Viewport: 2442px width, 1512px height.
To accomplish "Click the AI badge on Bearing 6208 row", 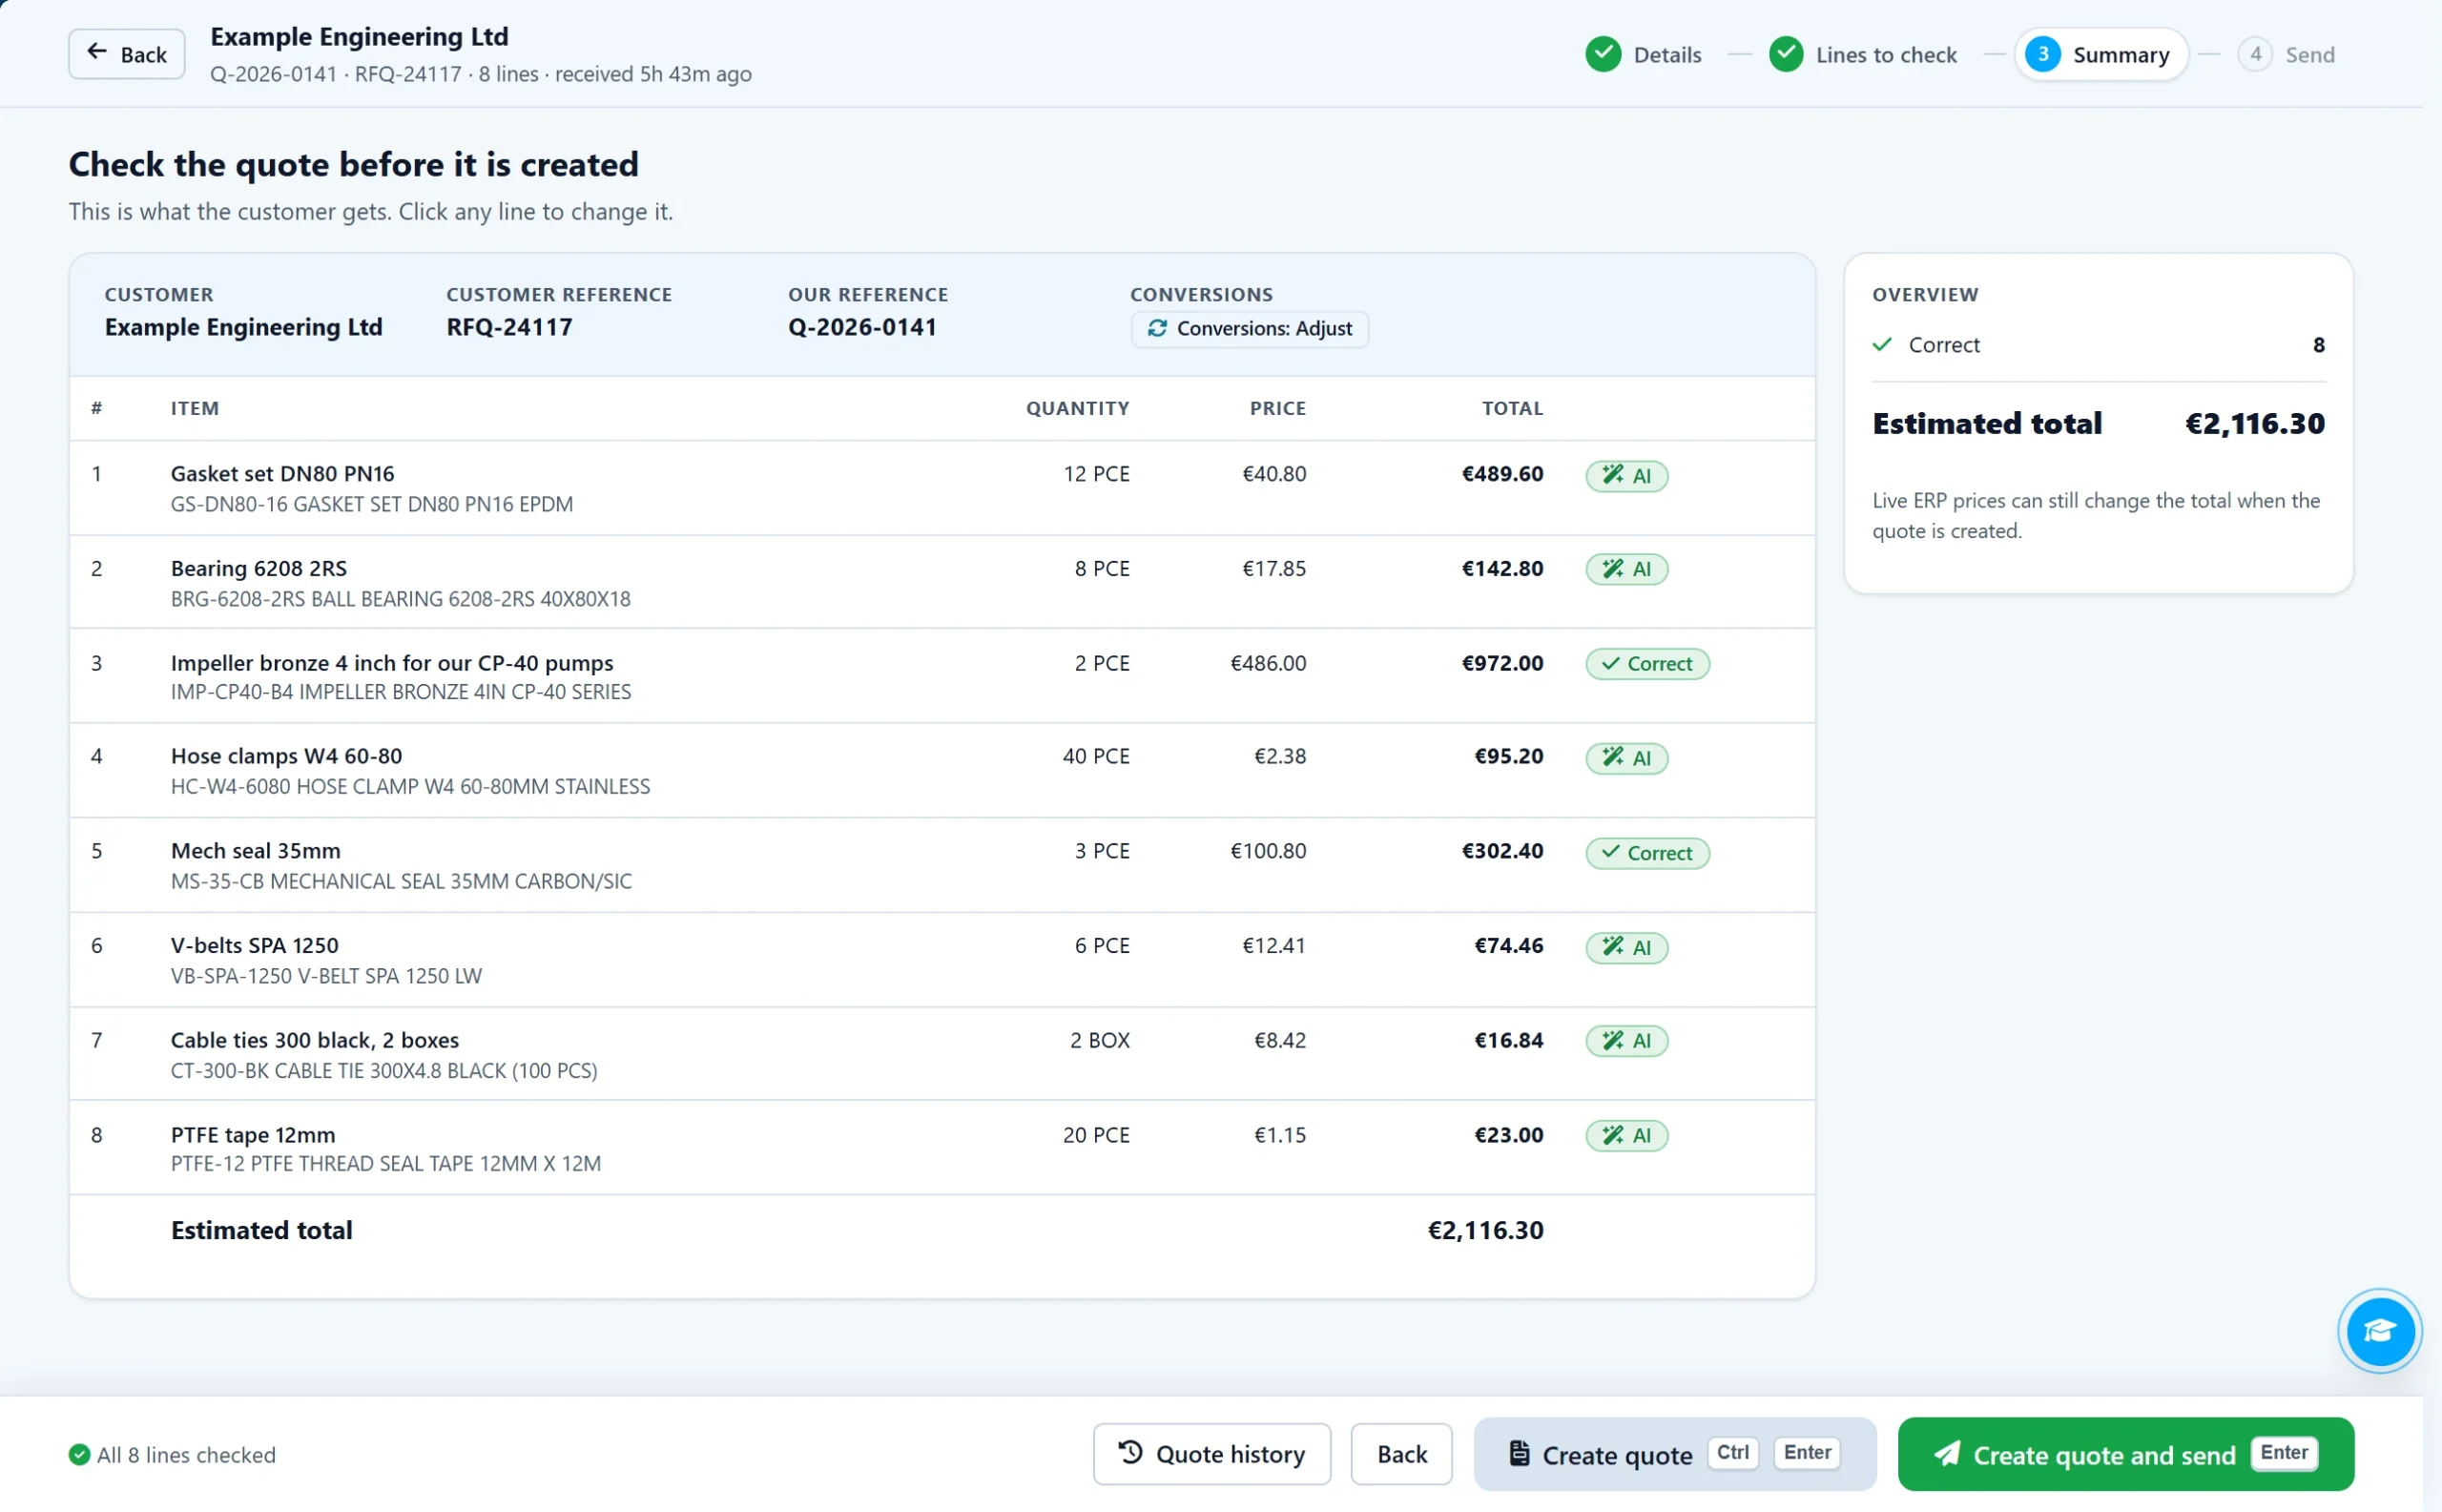I will [1626, 569].
